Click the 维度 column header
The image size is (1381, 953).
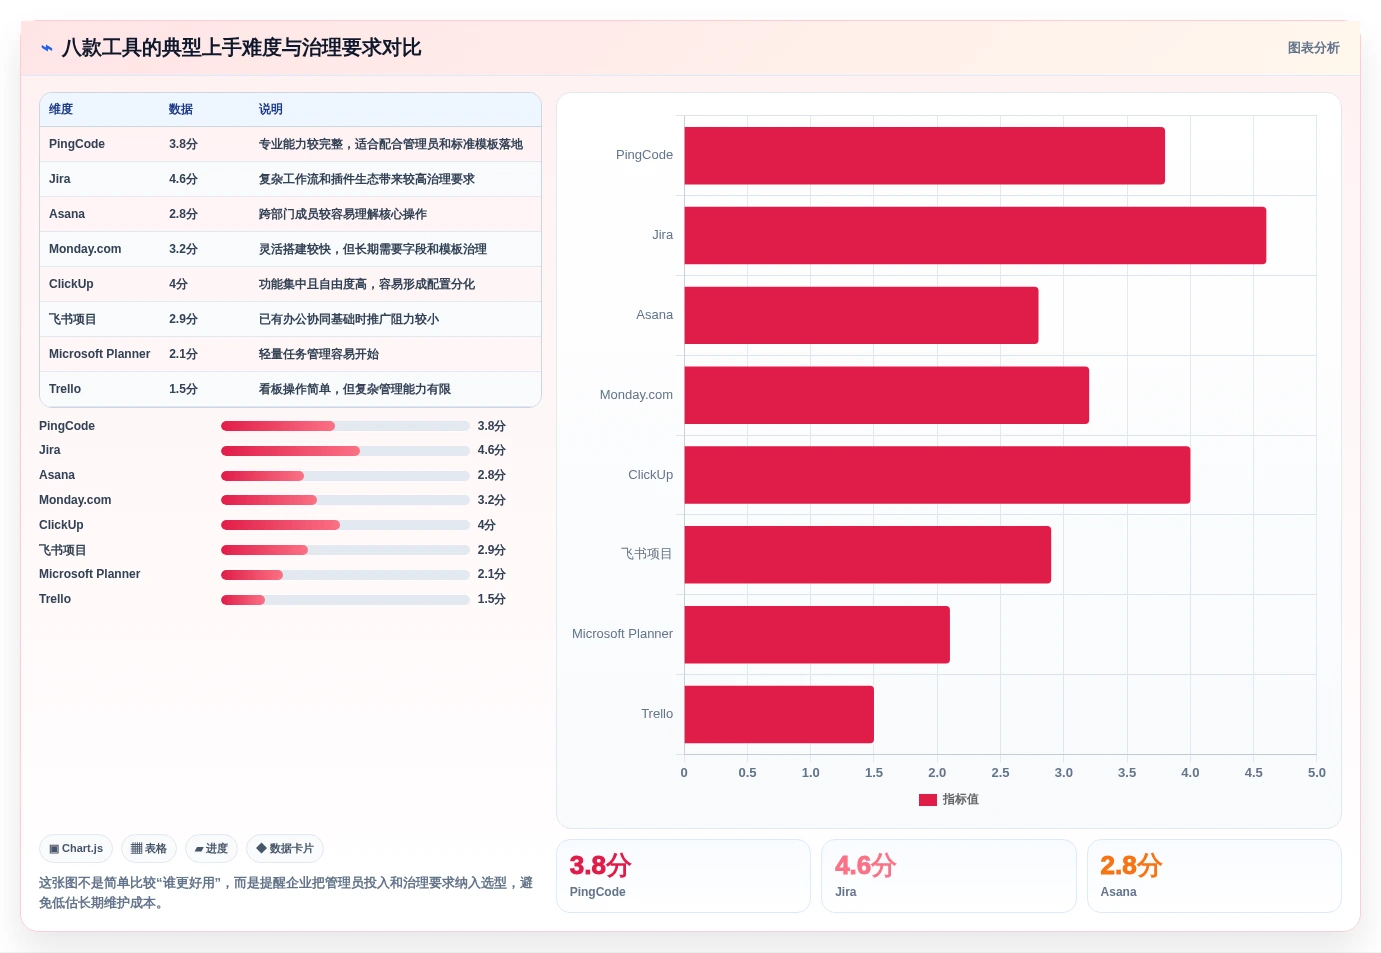(x=61, y=109)
